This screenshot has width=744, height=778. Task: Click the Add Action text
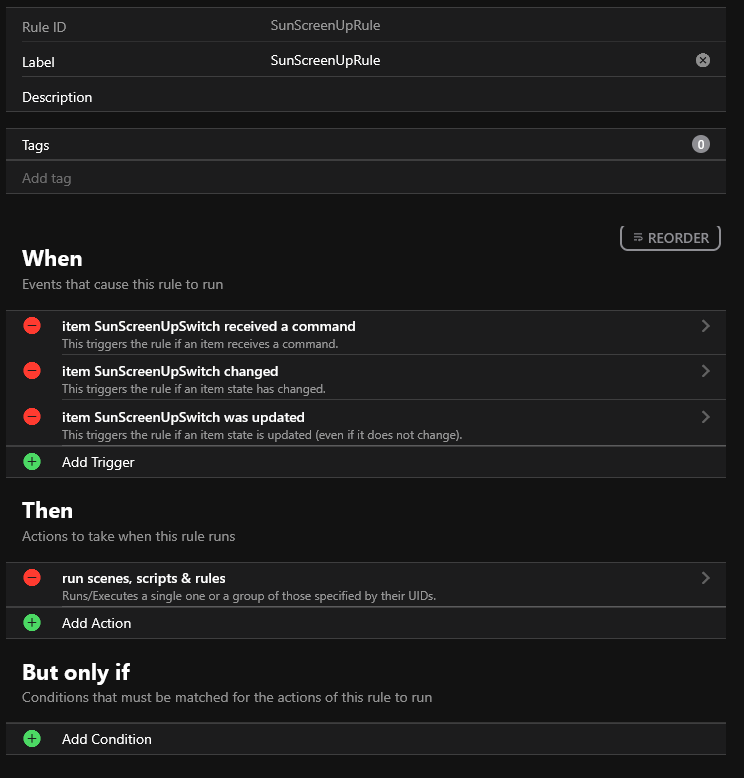96,623
